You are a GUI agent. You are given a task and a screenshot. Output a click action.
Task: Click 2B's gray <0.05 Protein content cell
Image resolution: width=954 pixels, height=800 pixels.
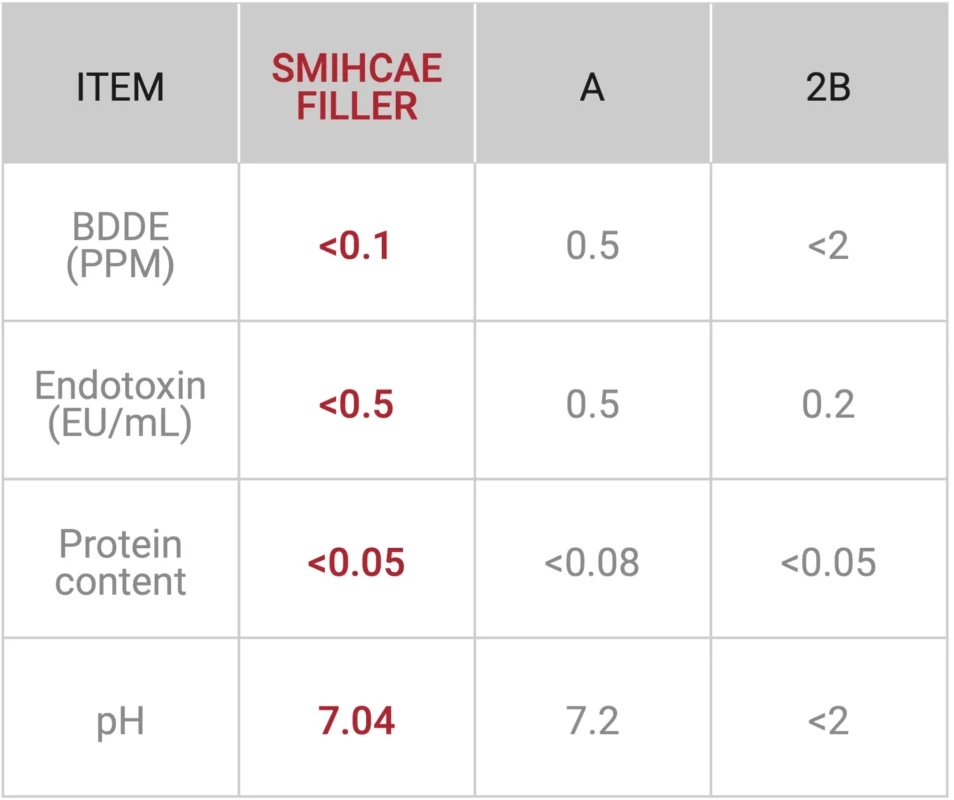point(828,563)
